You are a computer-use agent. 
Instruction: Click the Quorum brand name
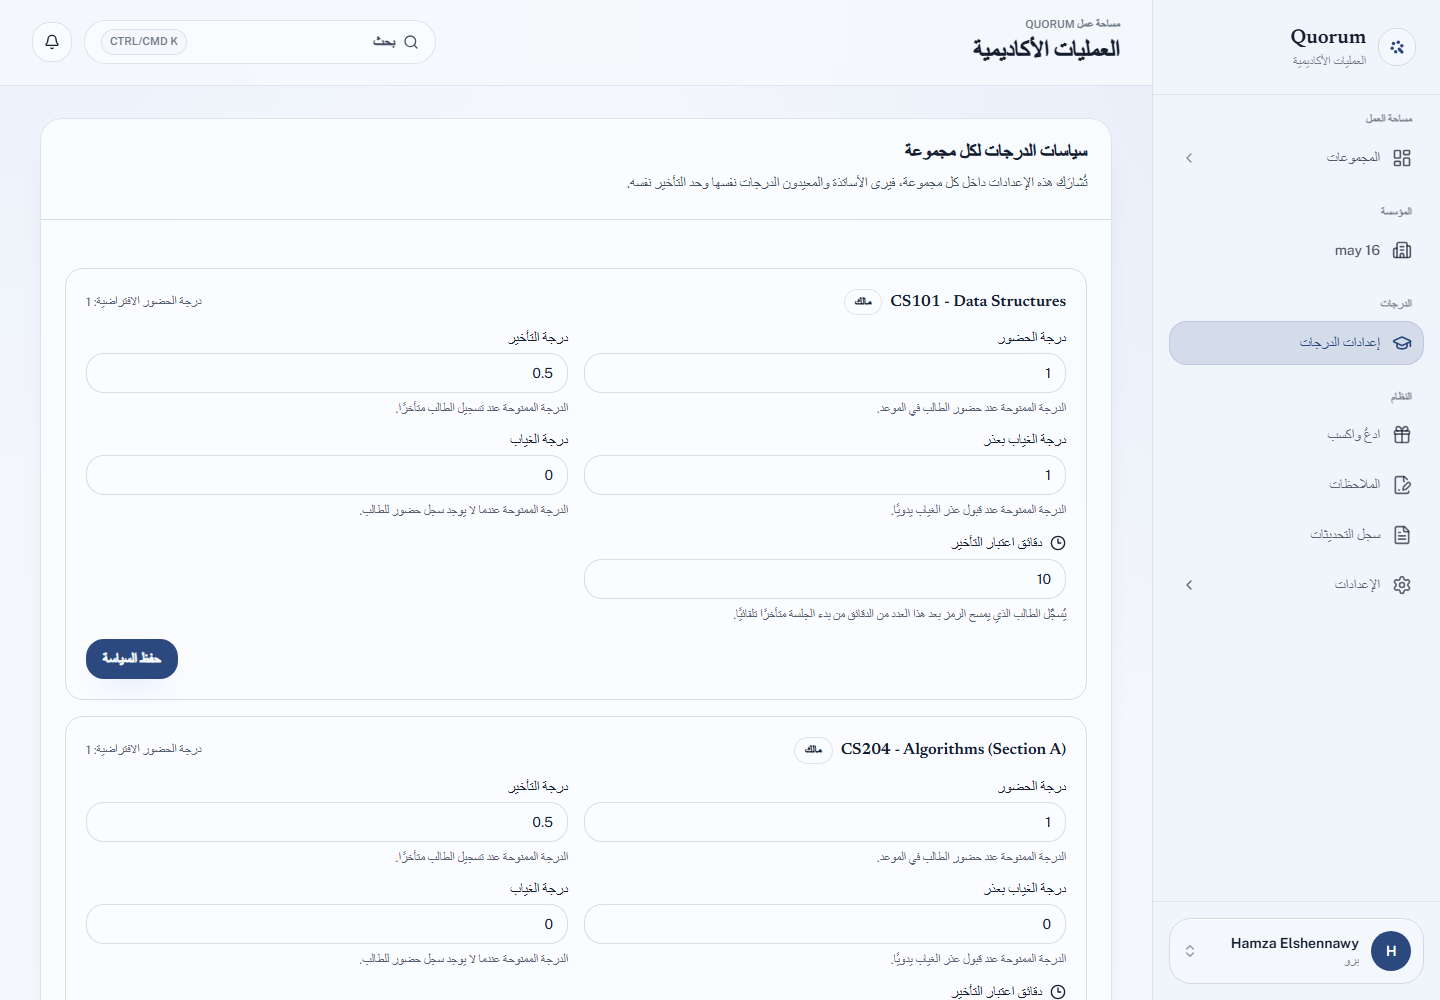1328,37
